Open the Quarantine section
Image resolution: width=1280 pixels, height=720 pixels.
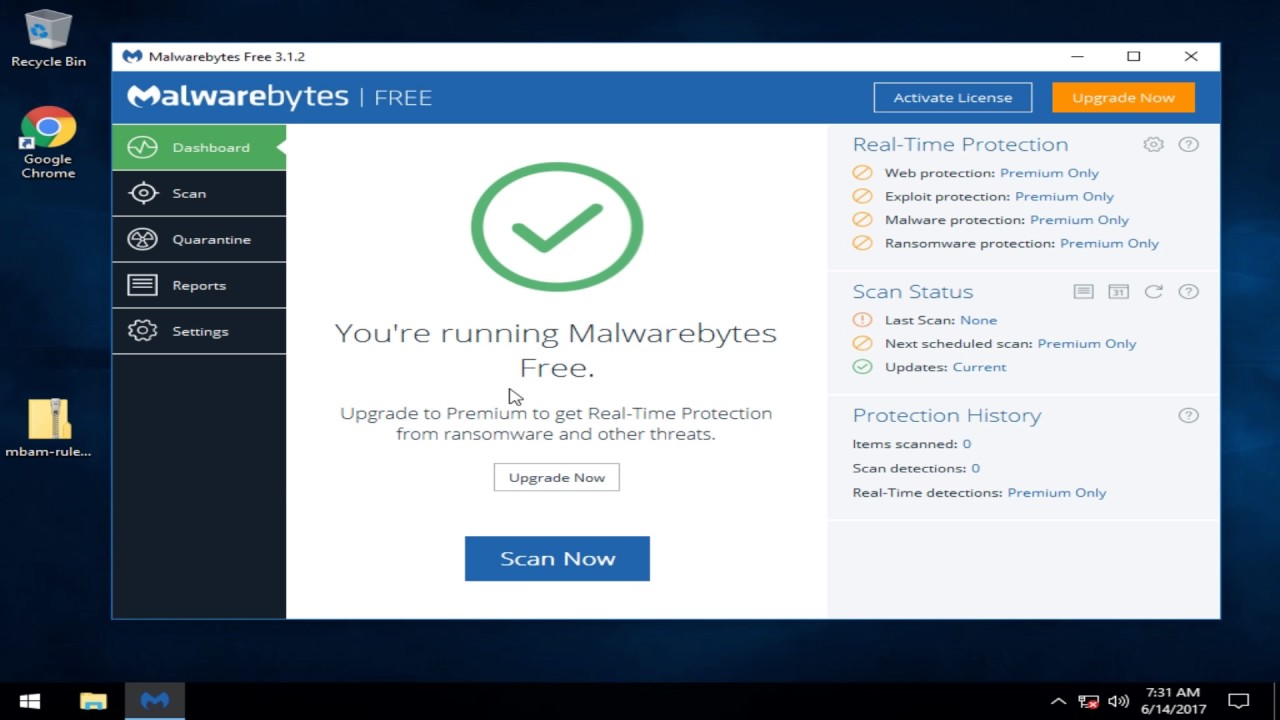click(199, 239)
